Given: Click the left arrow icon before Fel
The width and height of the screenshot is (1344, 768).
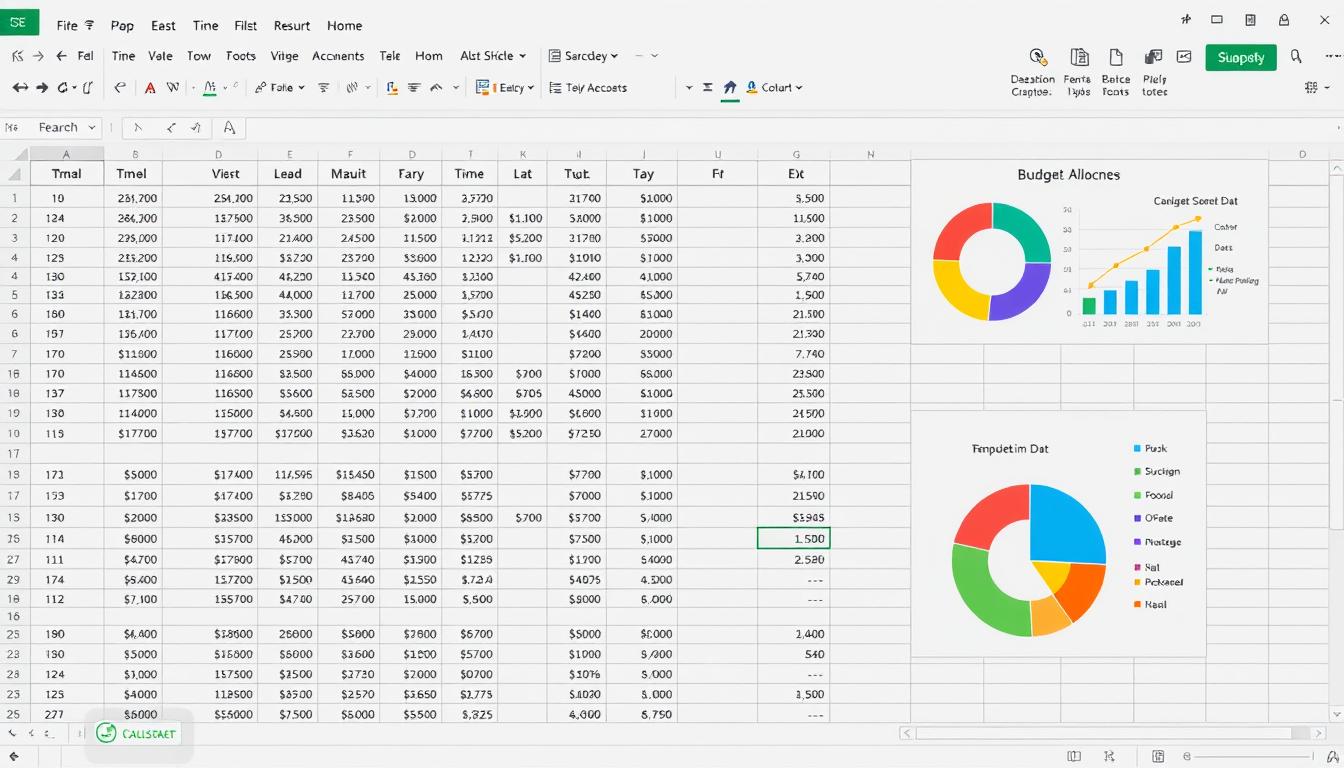Looking at the screenshot, I should (x=61, y=57).
